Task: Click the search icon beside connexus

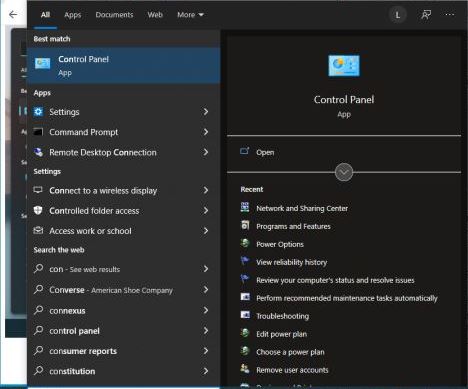Action: 39,310
